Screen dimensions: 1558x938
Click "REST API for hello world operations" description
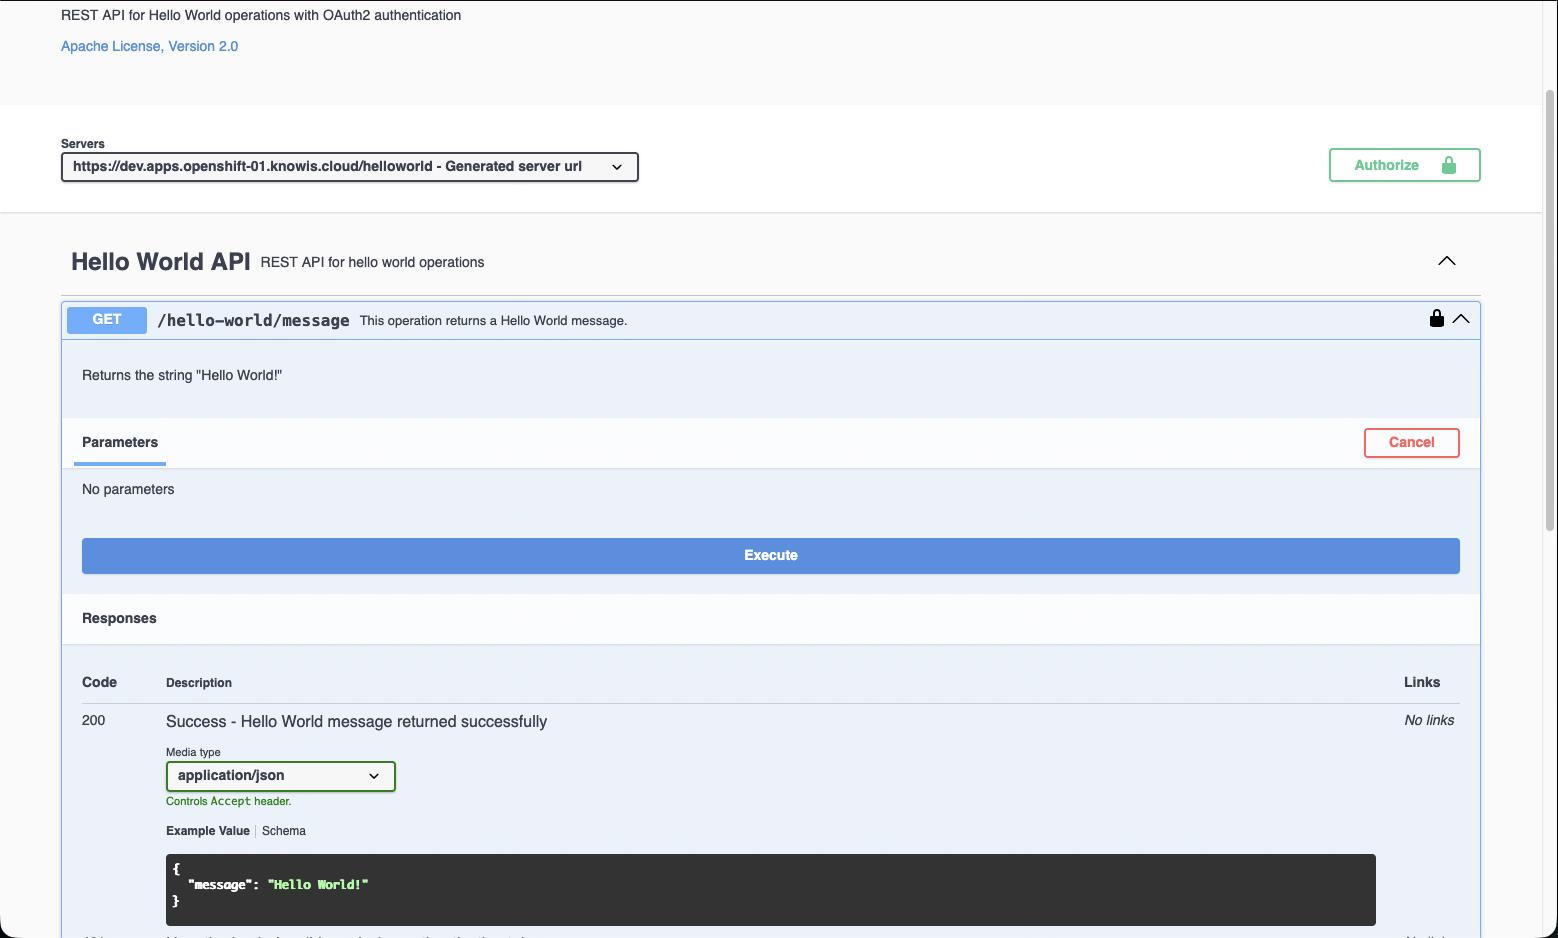pyautogui.click(x=372, y=262)
